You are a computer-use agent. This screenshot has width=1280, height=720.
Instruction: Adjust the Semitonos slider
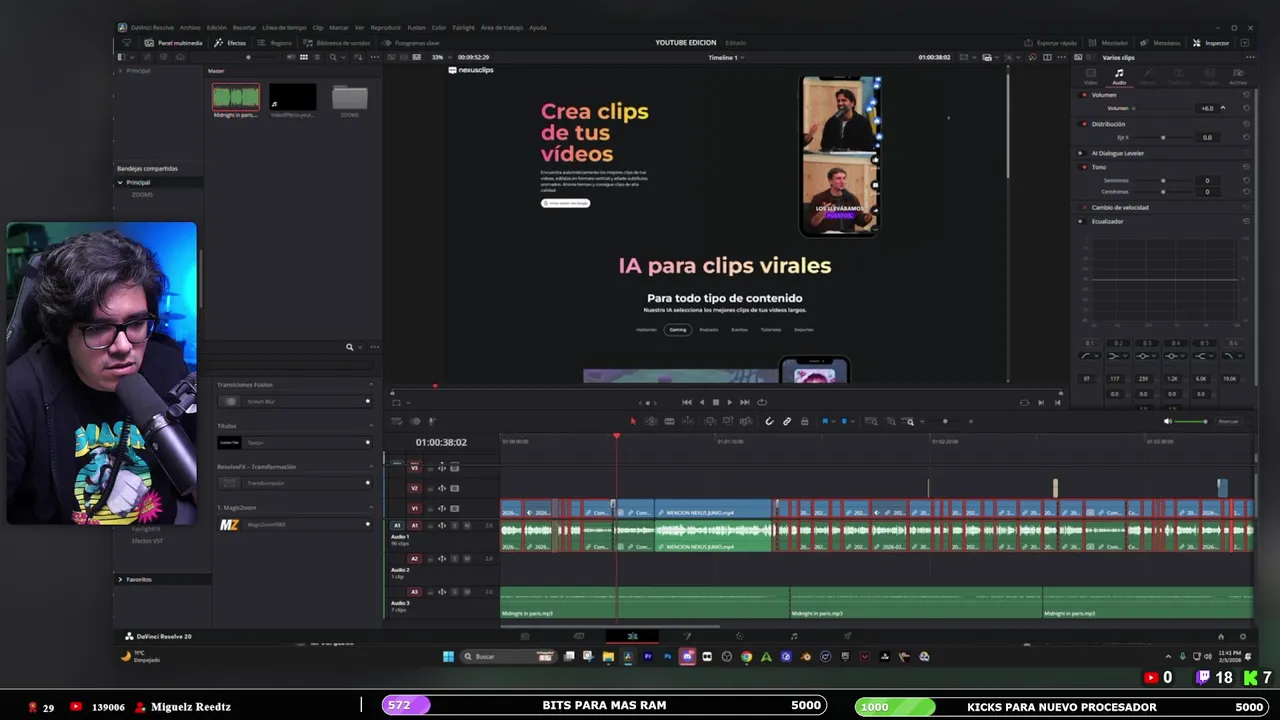pos(1162,180)
